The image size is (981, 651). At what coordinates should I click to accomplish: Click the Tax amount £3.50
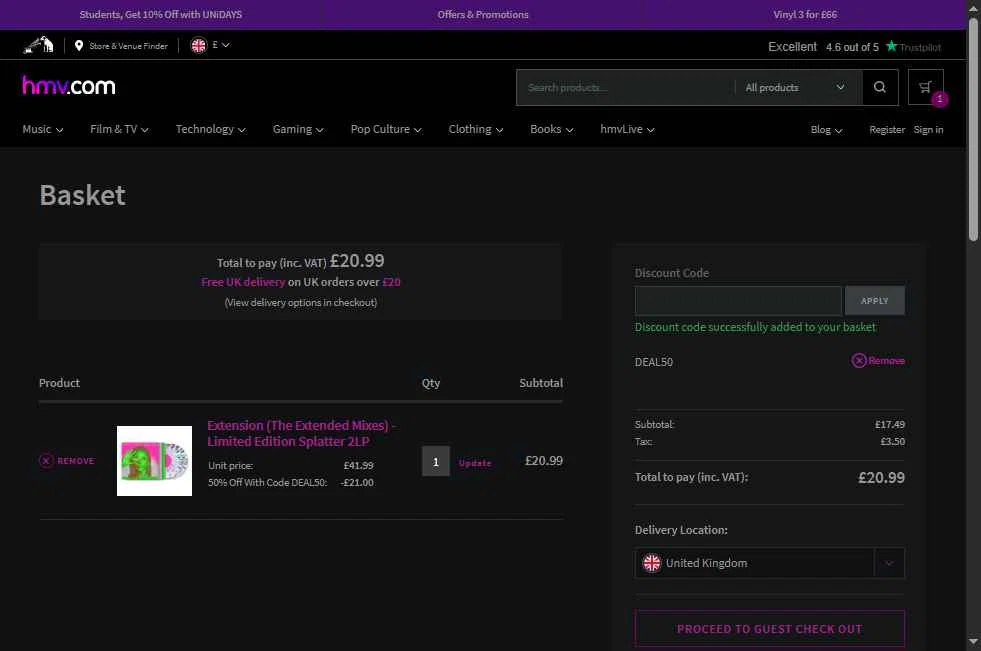click(893, 442)
